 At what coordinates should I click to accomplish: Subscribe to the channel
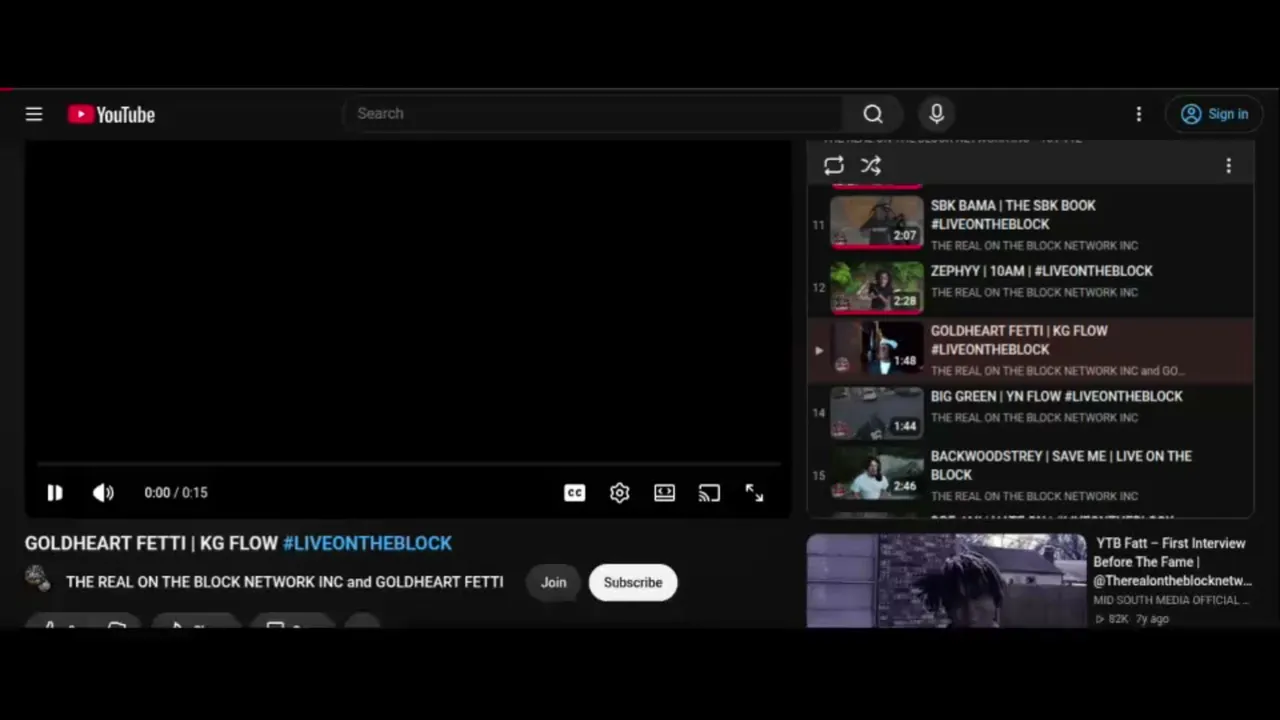coord(633,582)
